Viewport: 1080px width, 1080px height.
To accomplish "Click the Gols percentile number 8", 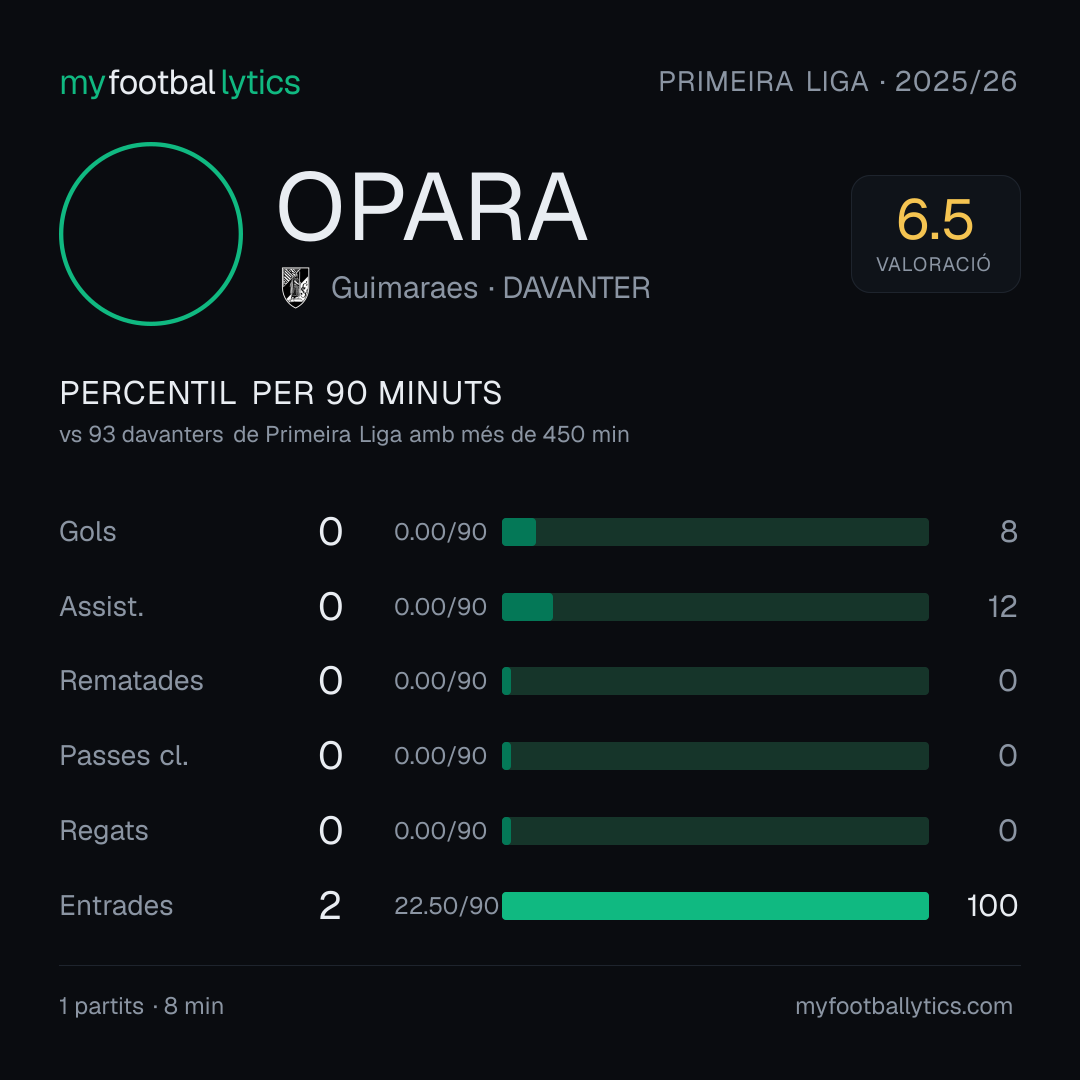I will pyautogui.click(x=1009, y=532).
